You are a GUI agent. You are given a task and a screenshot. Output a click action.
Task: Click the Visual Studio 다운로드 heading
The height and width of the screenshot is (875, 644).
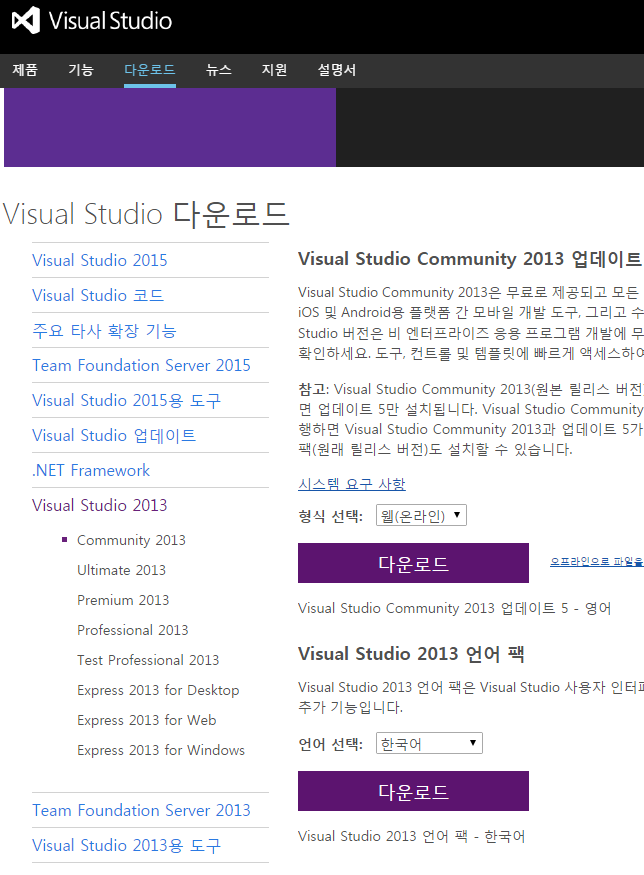[146, 214]
